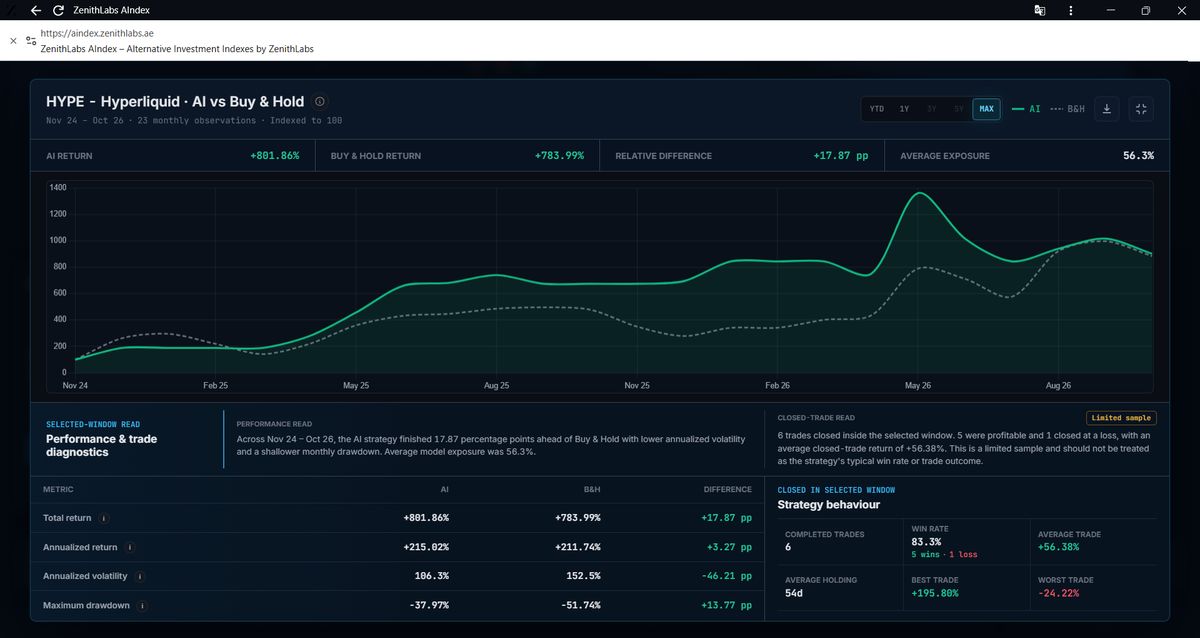
Task: Open site settings sliders icon beside the URL
Action: click(31, 41)
